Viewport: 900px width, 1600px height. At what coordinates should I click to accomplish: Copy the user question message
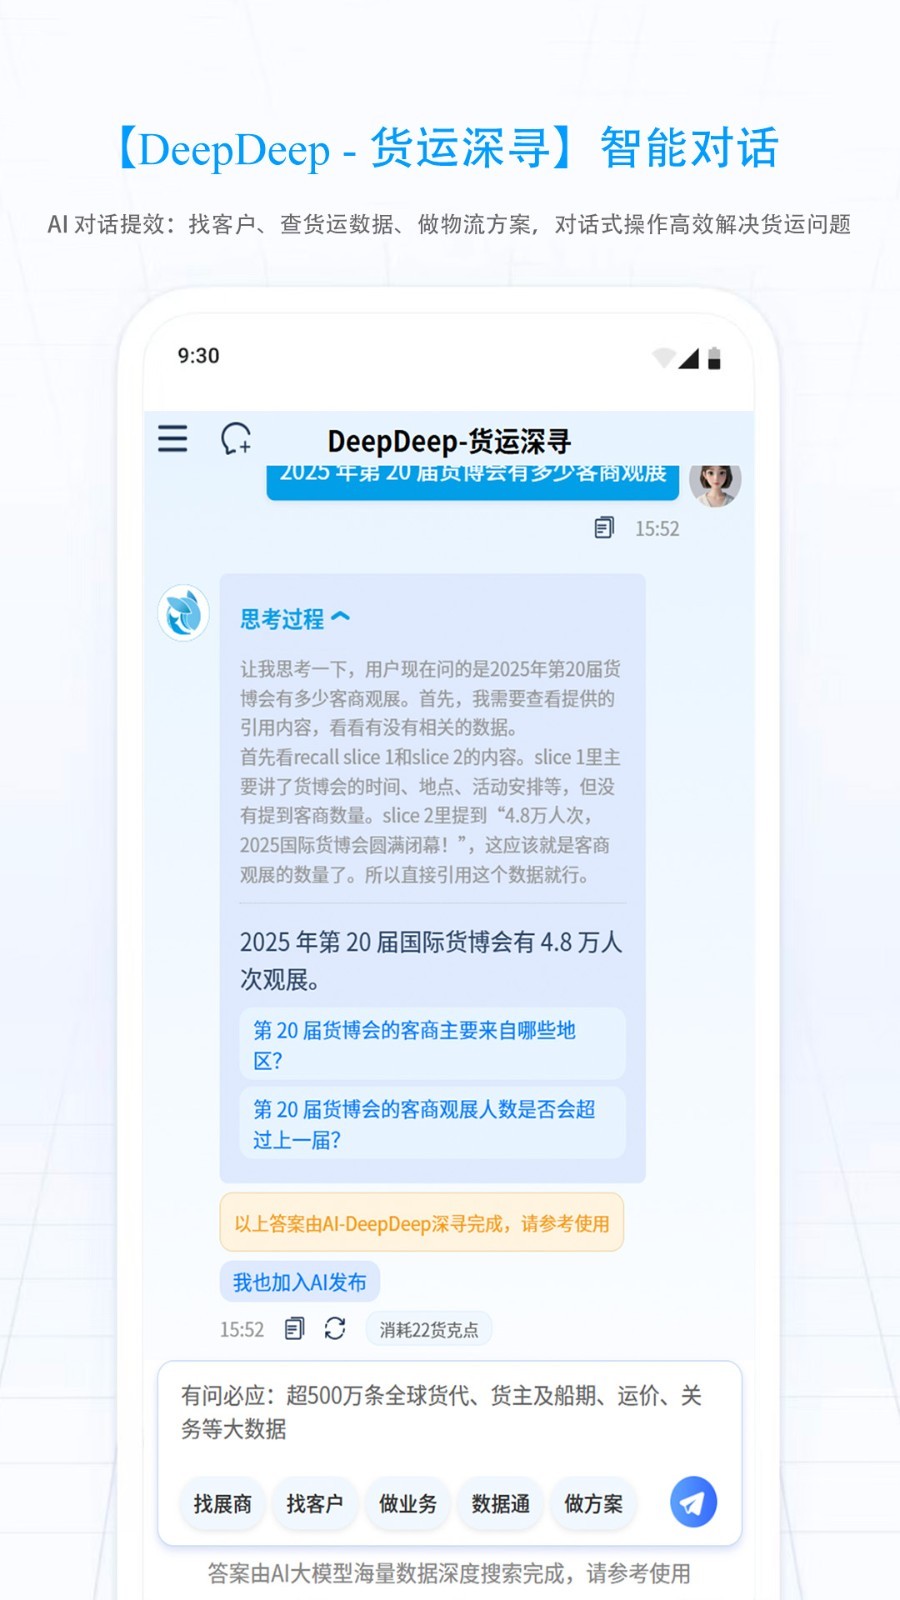point(604,528)
